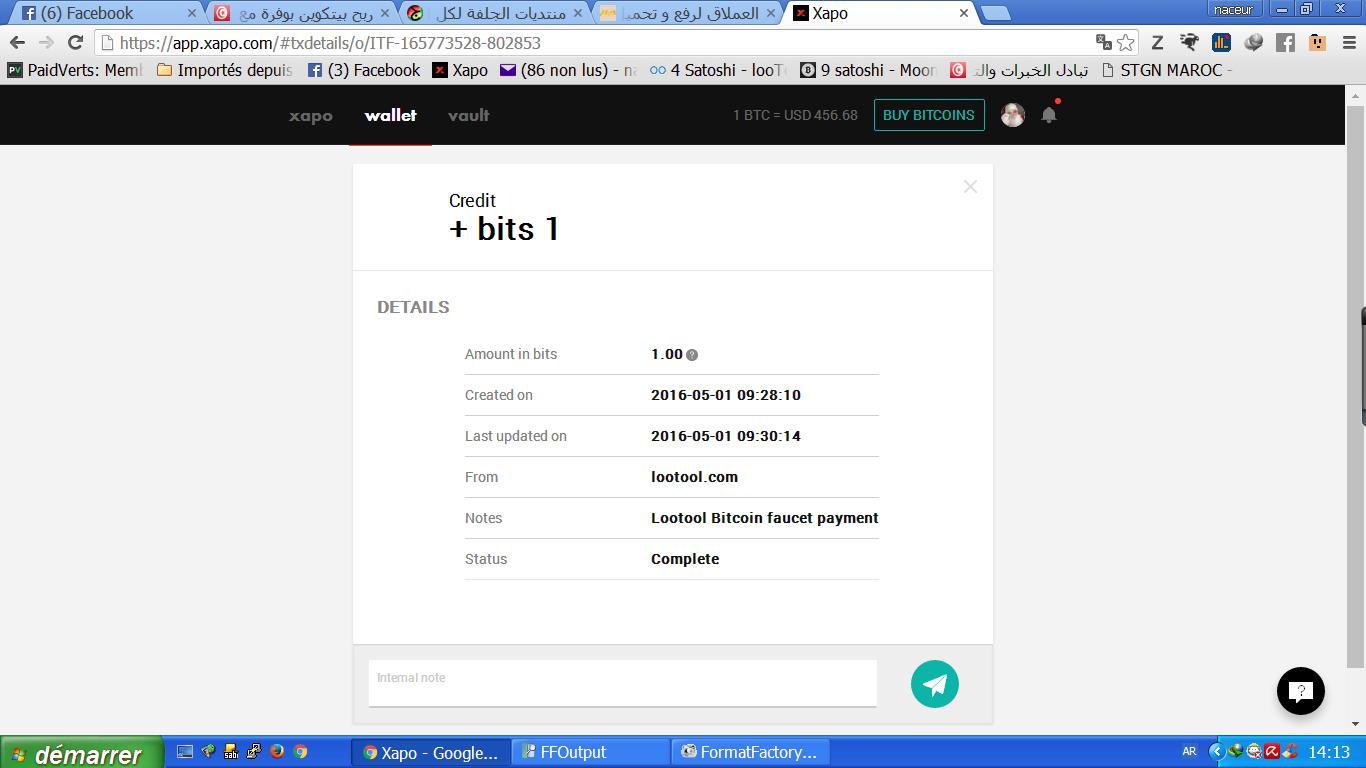Show help for amount in bits
The image size is (1366, 768).
coord(692,355)
